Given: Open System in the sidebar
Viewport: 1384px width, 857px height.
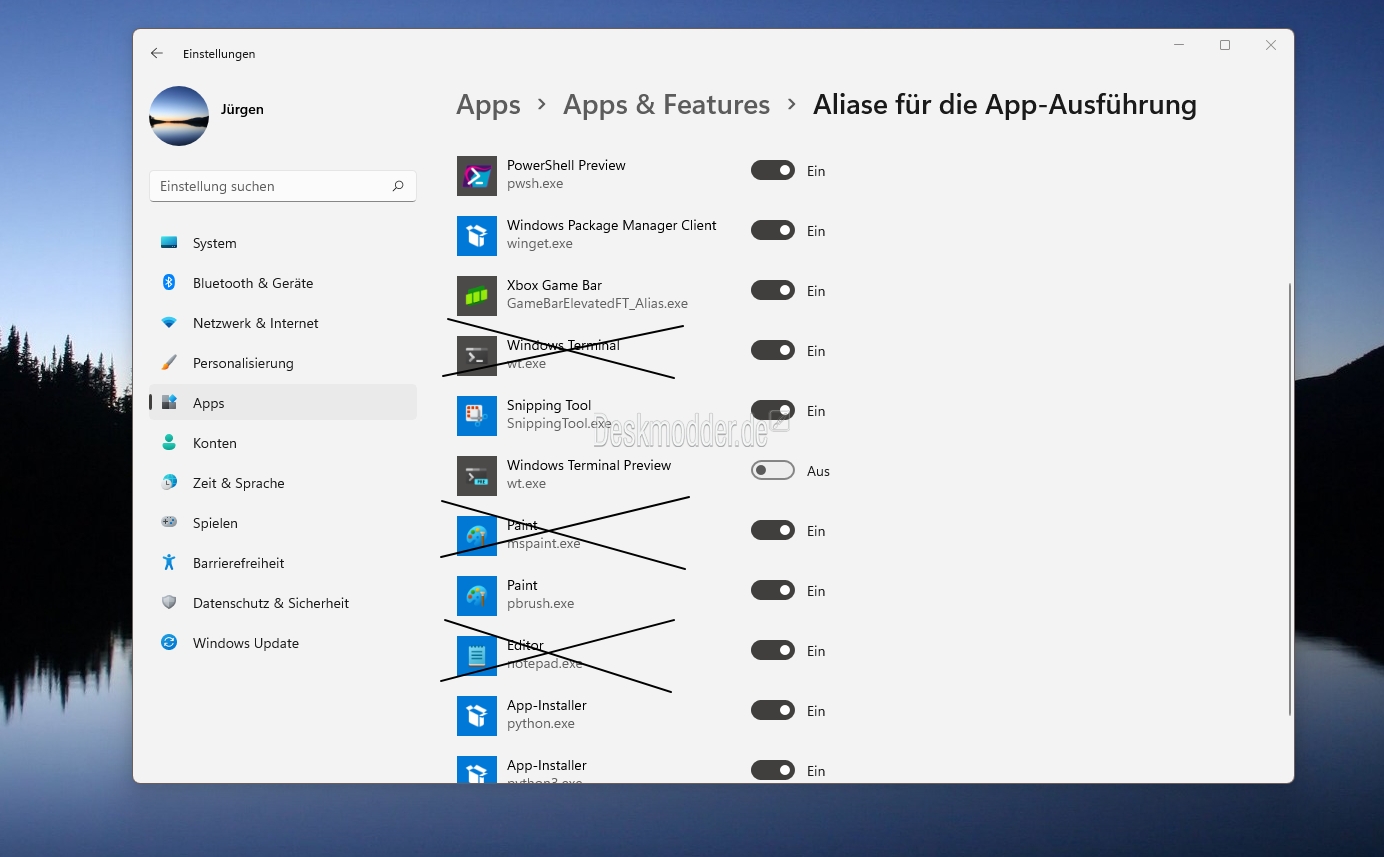Looking at the screenshot, I should click(283, 243).
